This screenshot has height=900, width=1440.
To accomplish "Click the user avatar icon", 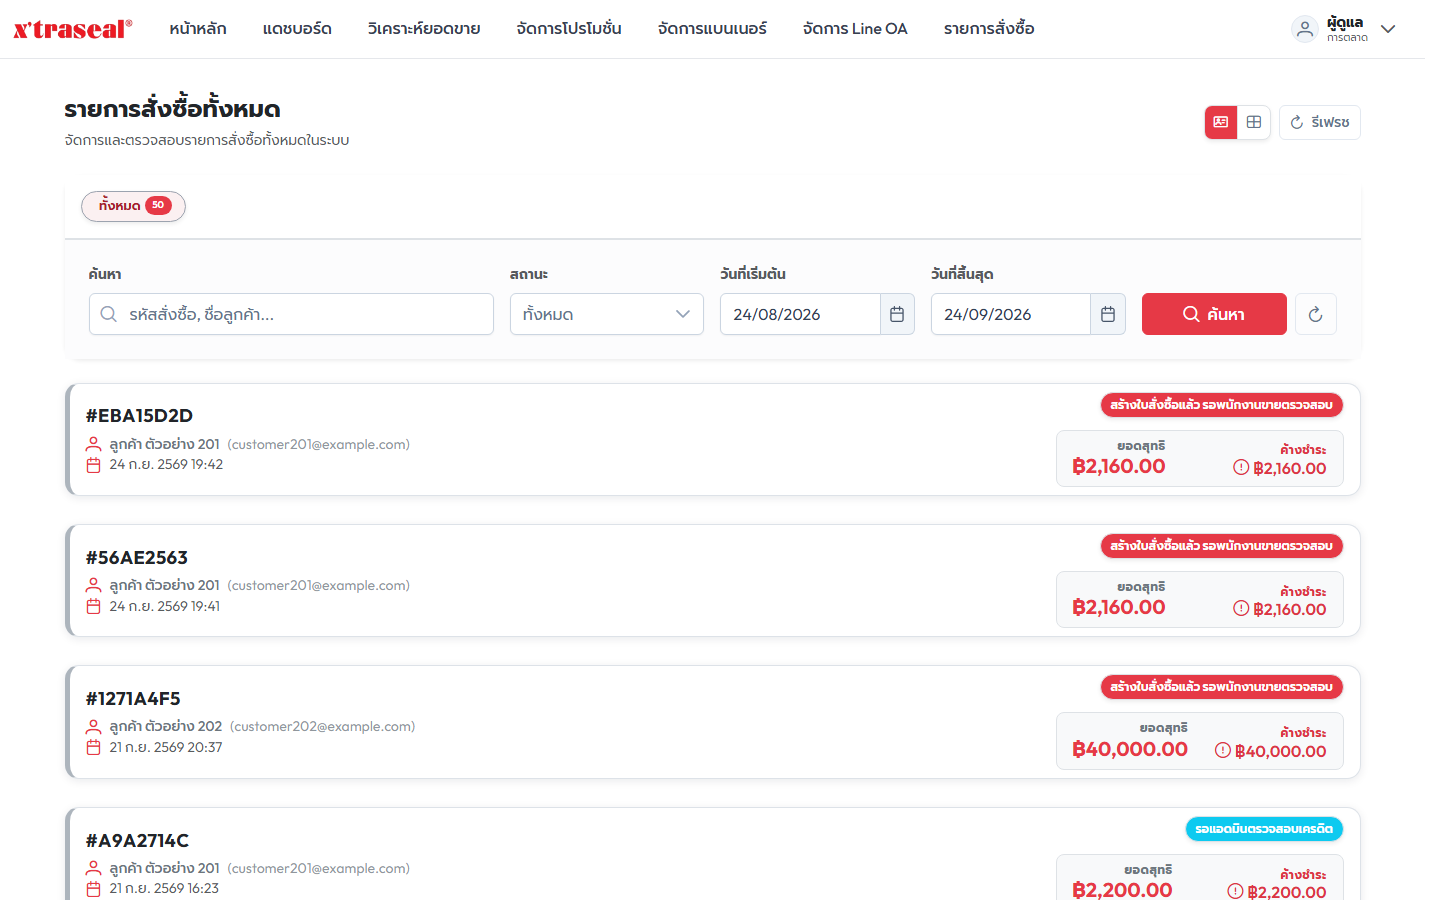I will [x=1304, y=29].
